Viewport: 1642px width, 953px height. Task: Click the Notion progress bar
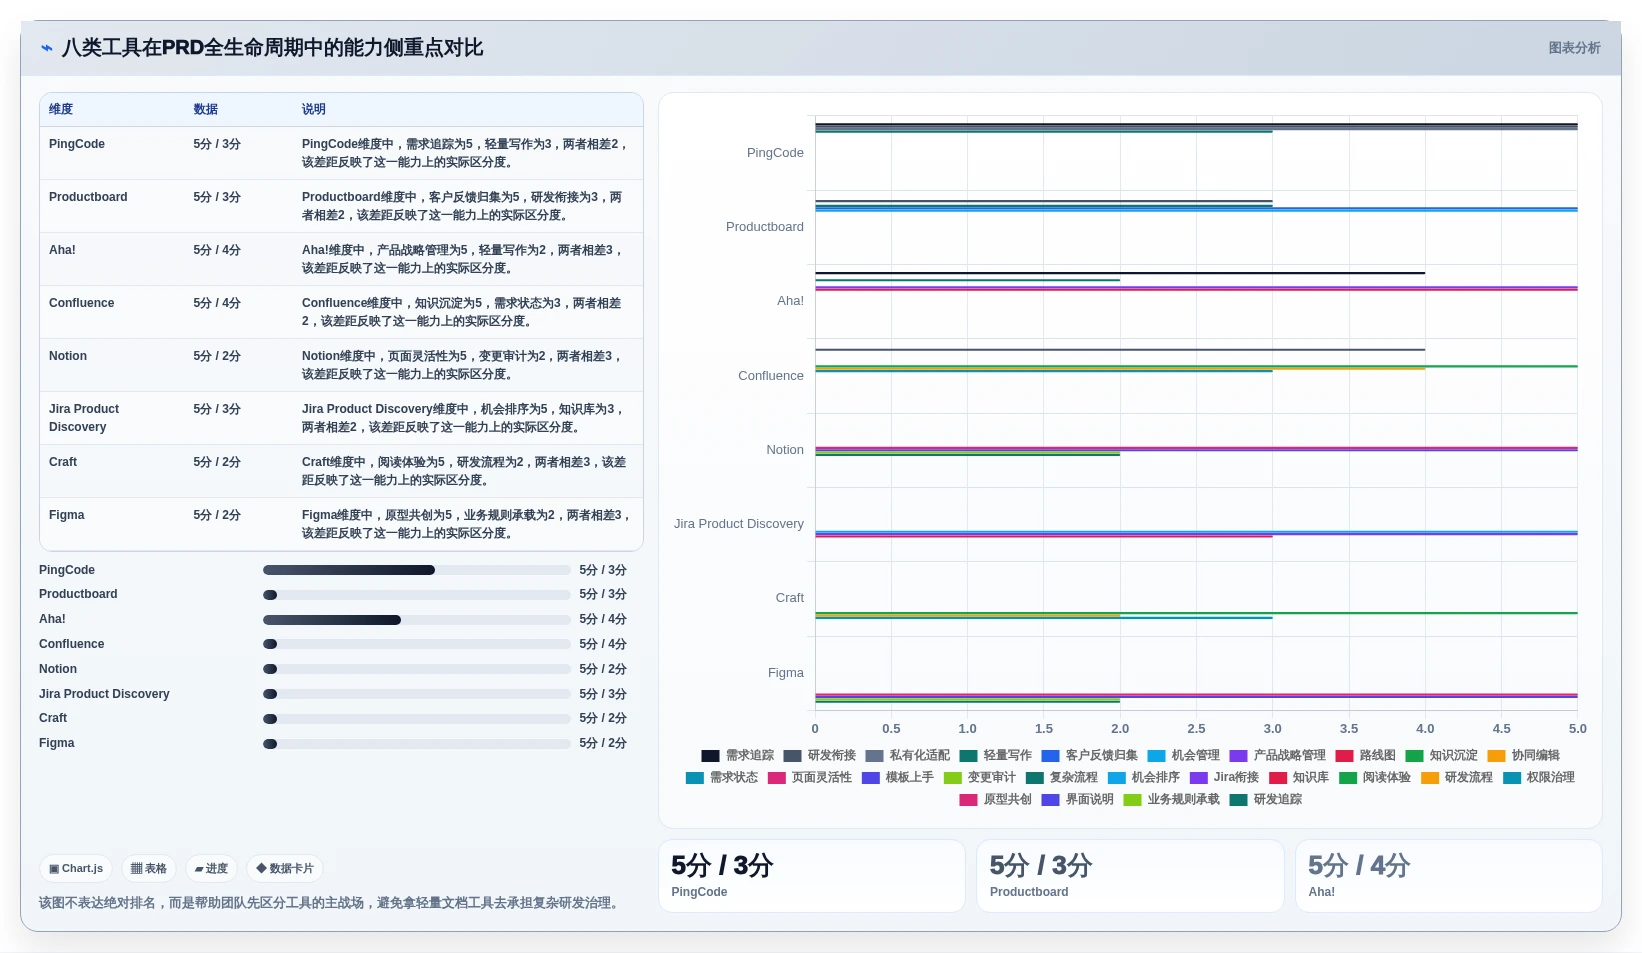pyautogui.click(x=417, y=670)
